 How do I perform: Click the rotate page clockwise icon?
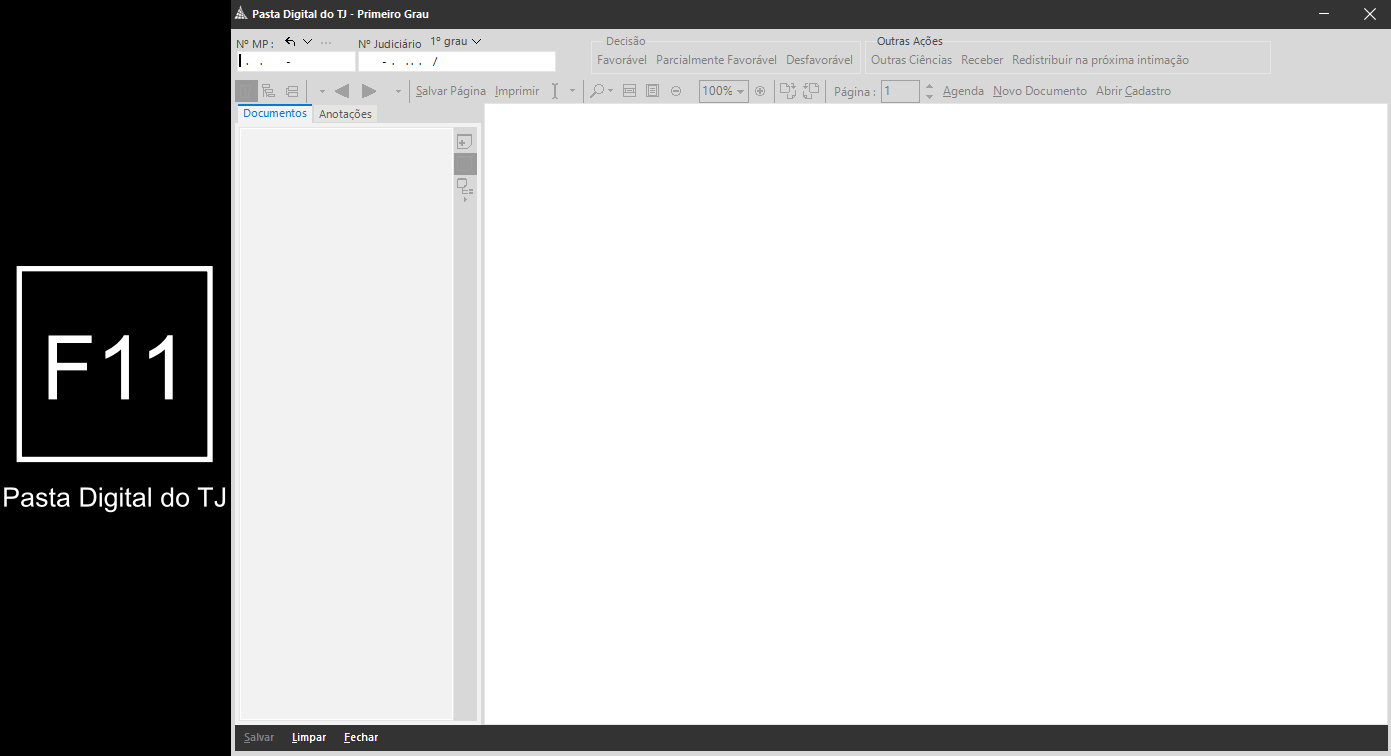(788, 91)
